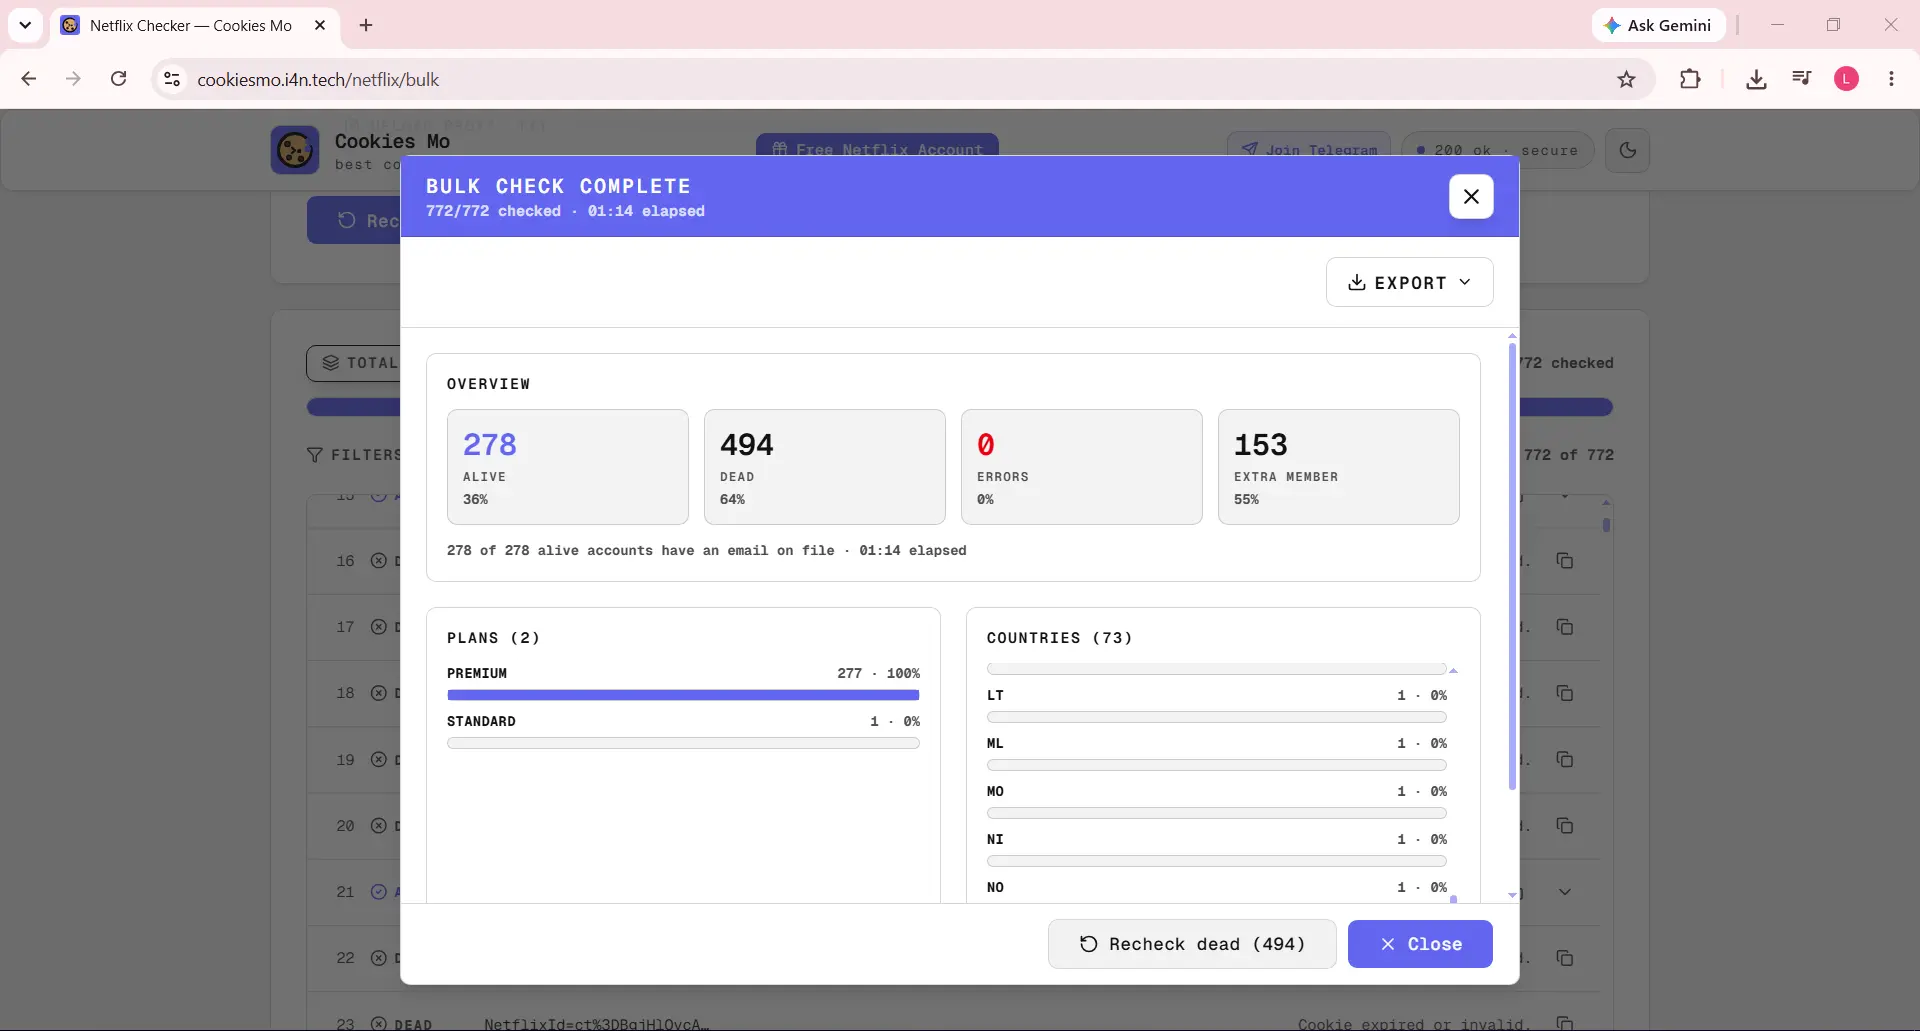
Task: Click the purple Close button
Action: [1420, 944]
